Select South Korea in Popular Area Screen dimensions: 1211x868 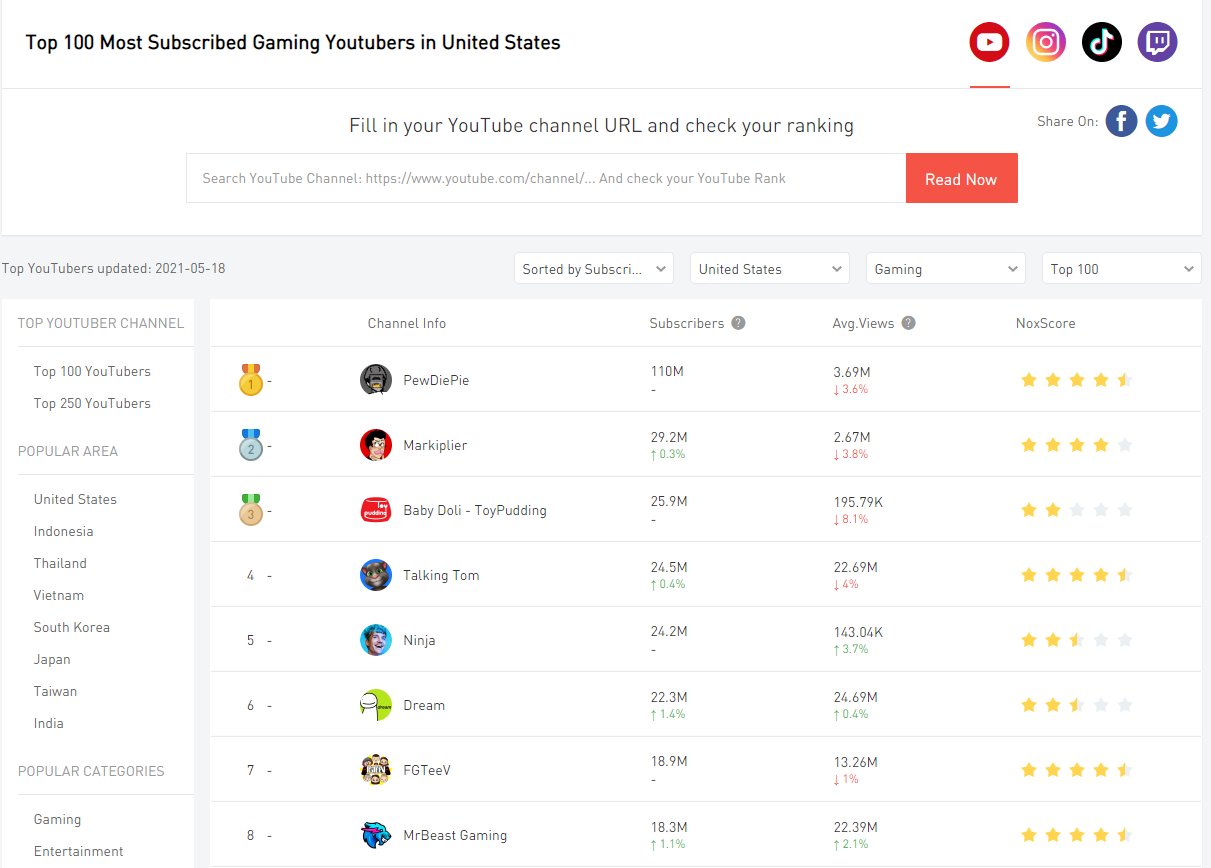click(x=72, y=627)
